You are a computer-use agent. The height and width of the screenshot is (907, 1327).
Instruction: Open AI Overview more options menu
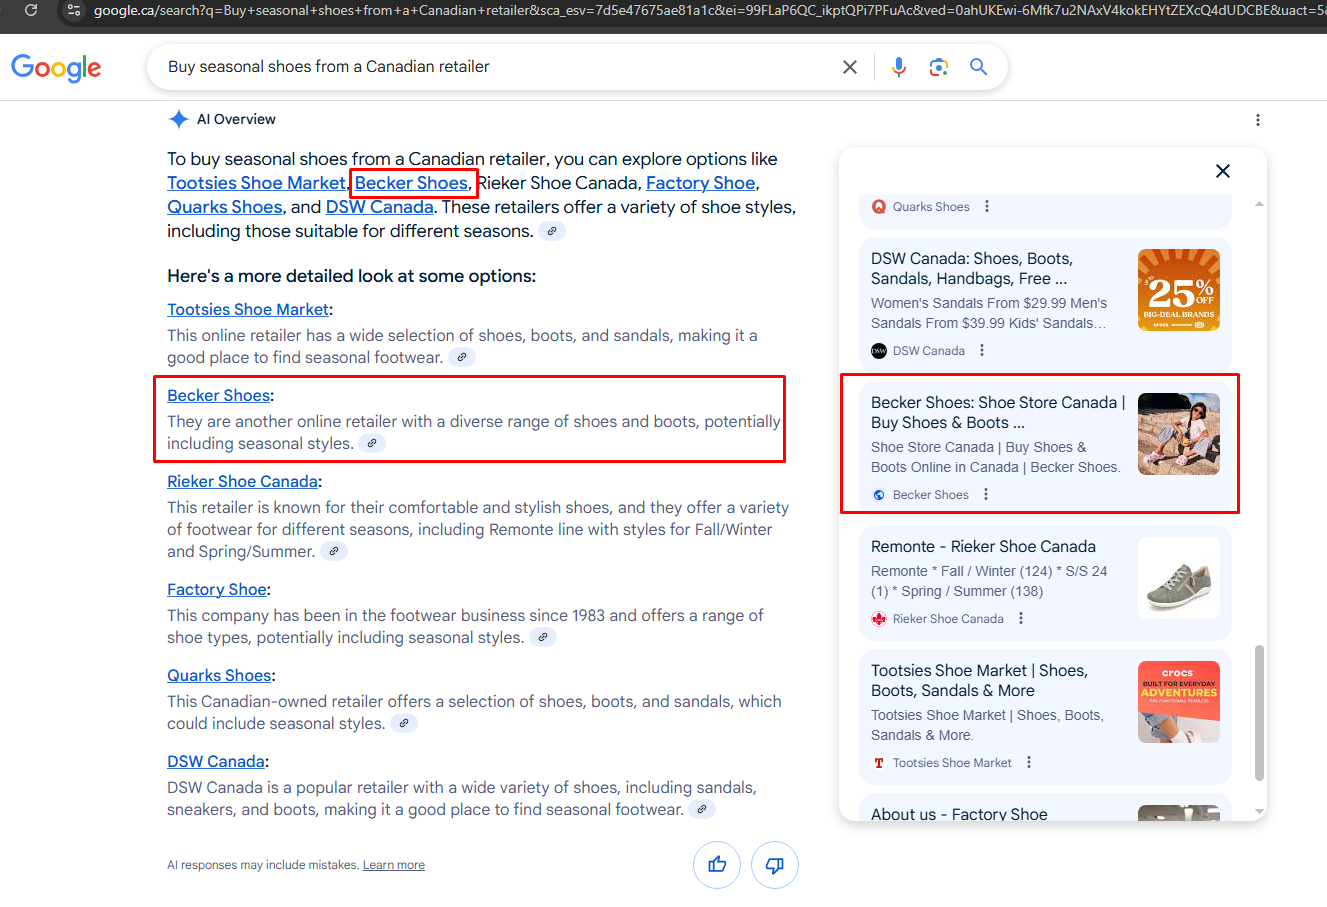(1257, 120)
